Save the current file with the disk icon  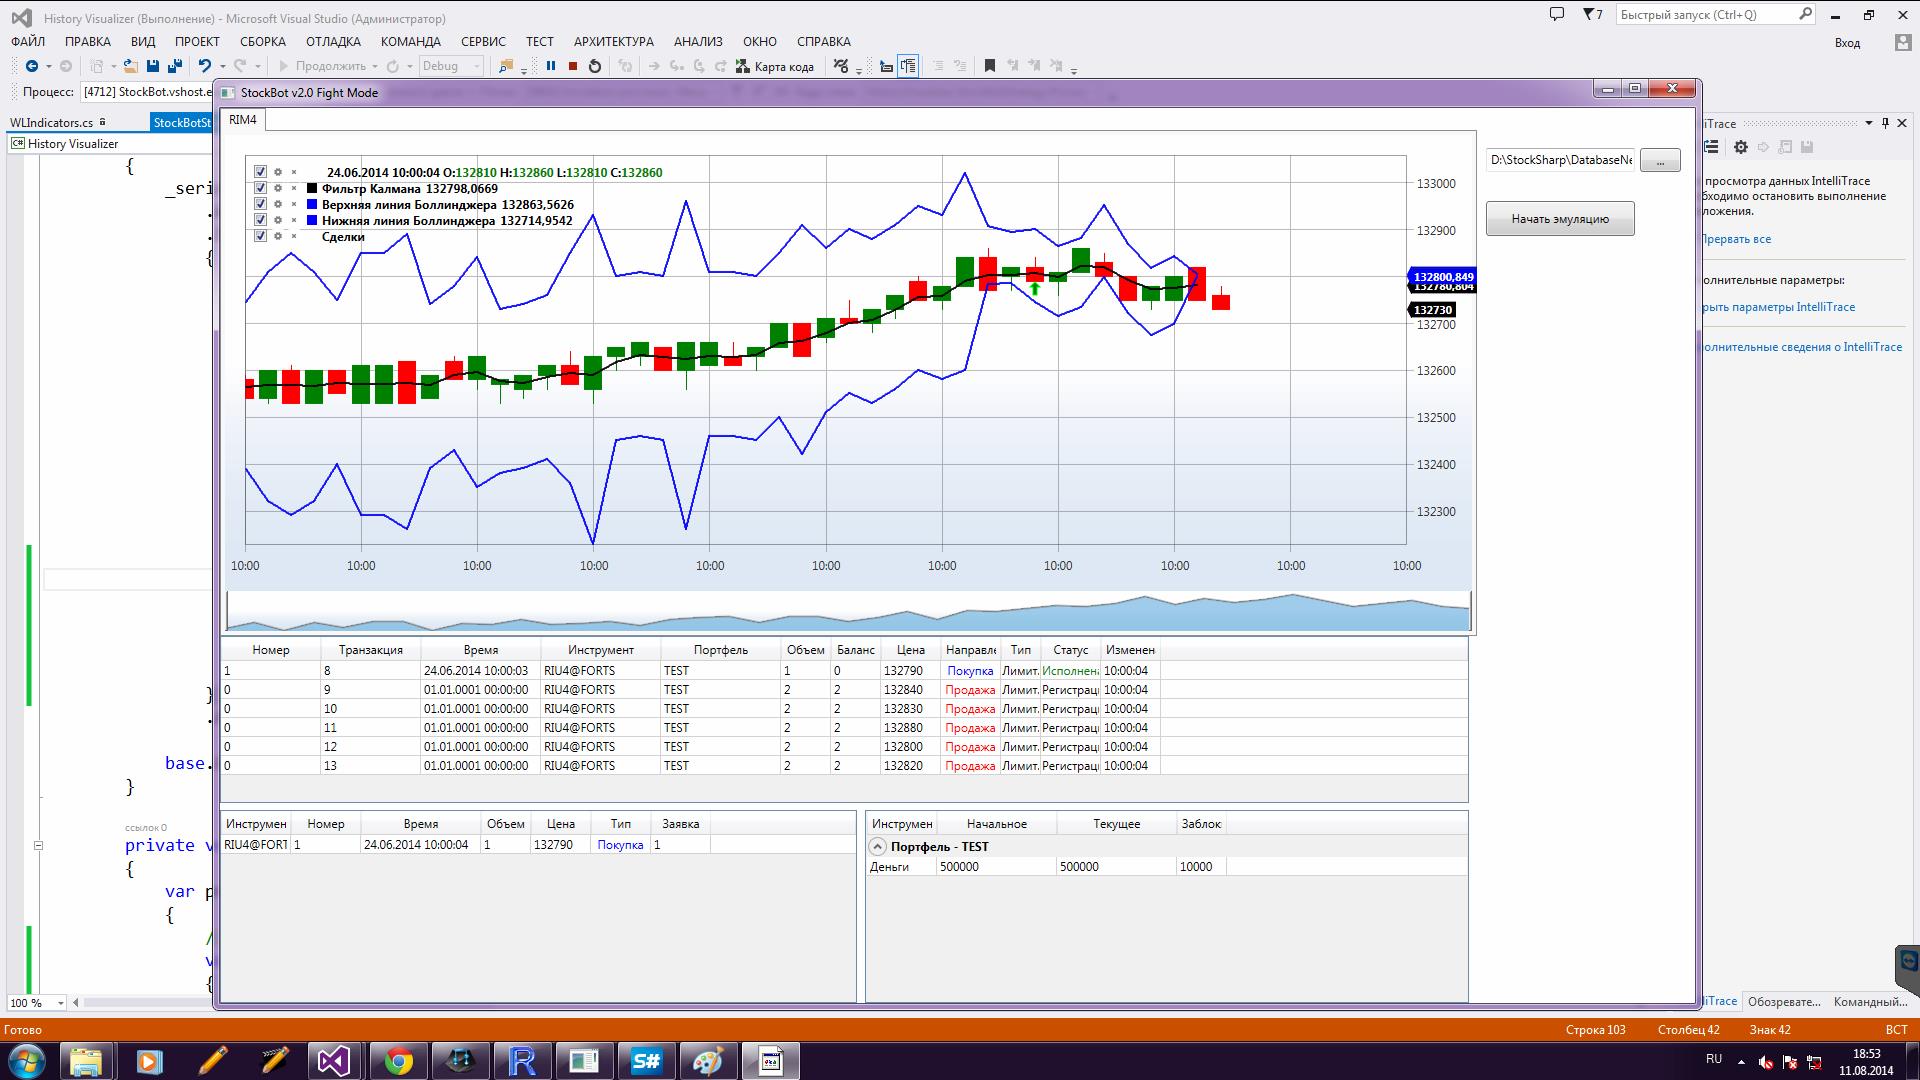pos(153,66)
